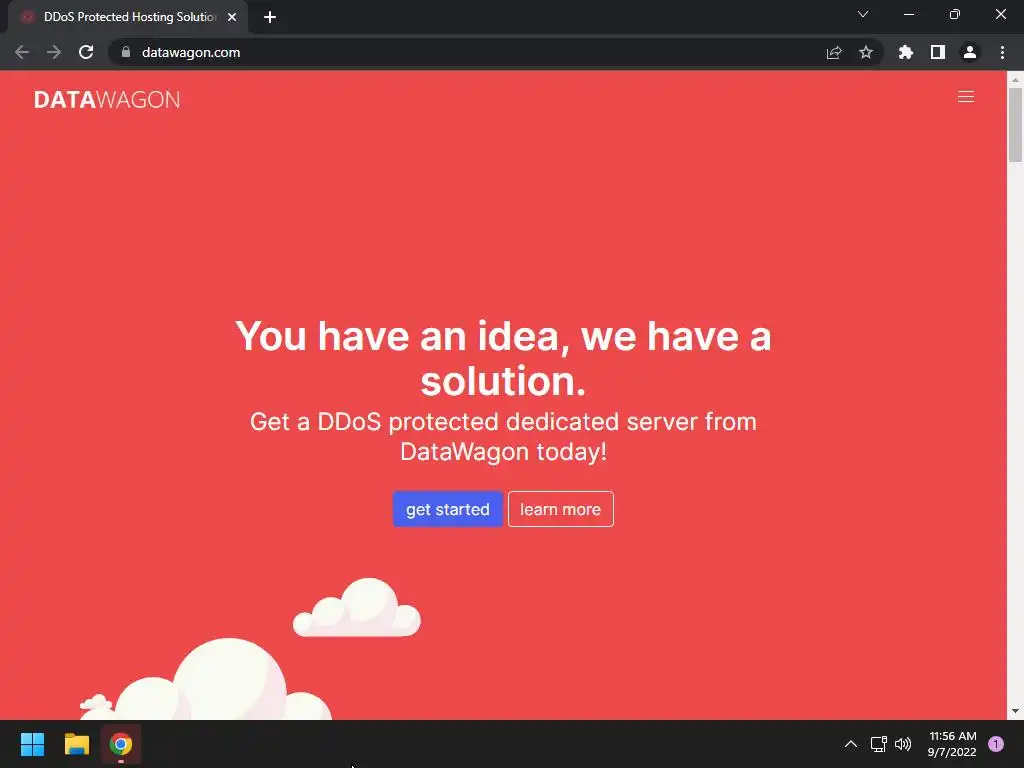Open the Windows Start menu
Image resolution: width=1024 pixels, height=768 pixels.
point(32,744)
